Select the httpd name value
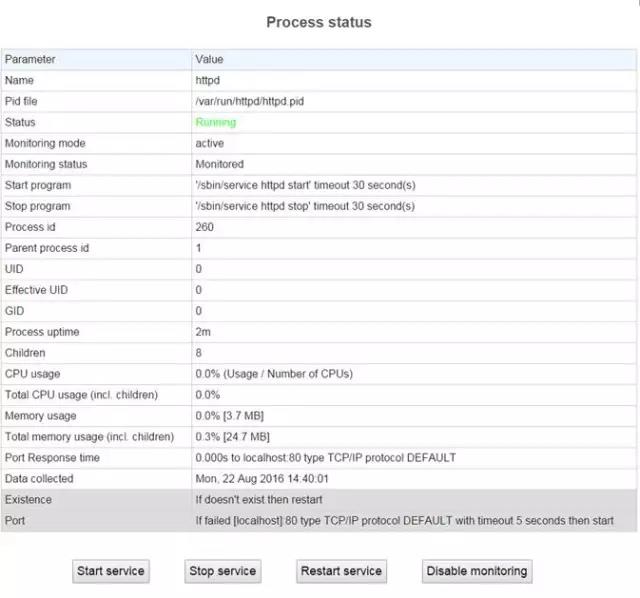This screenshot has height=598, width=640. click(x=208, y=80)
